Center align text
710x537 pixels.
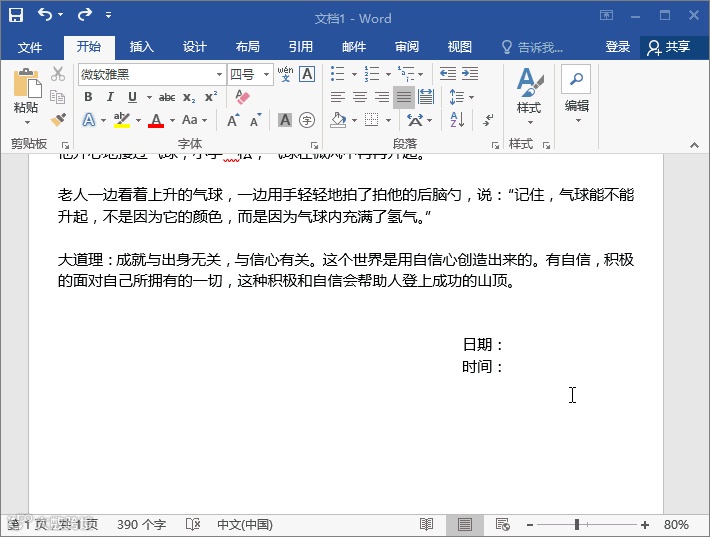360,97
